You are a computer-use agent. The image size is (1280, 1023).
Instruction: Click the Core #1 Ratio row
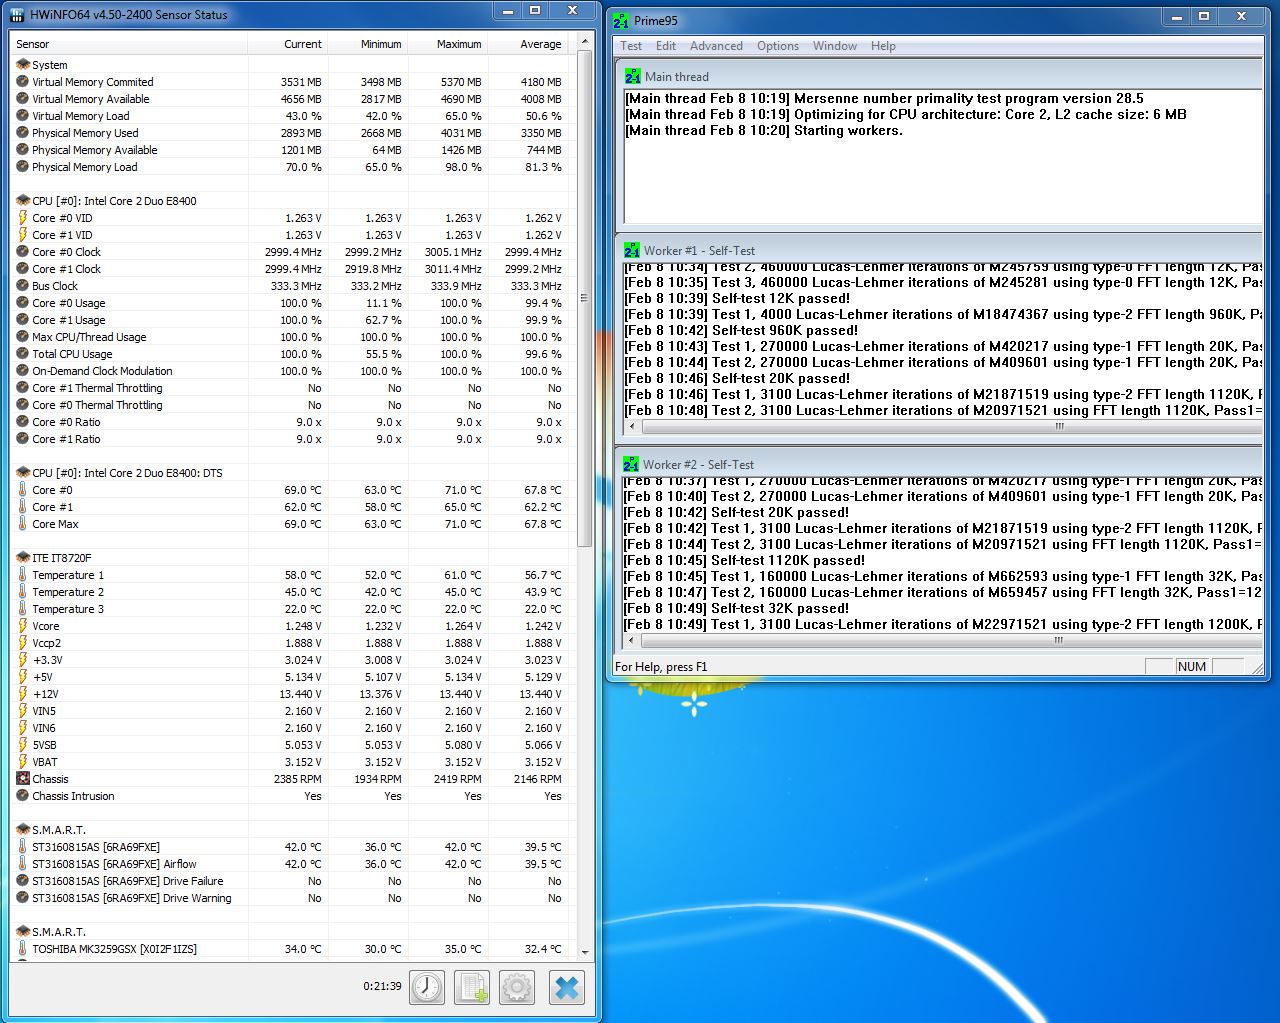pyautogui.click(x=290, y=439)
